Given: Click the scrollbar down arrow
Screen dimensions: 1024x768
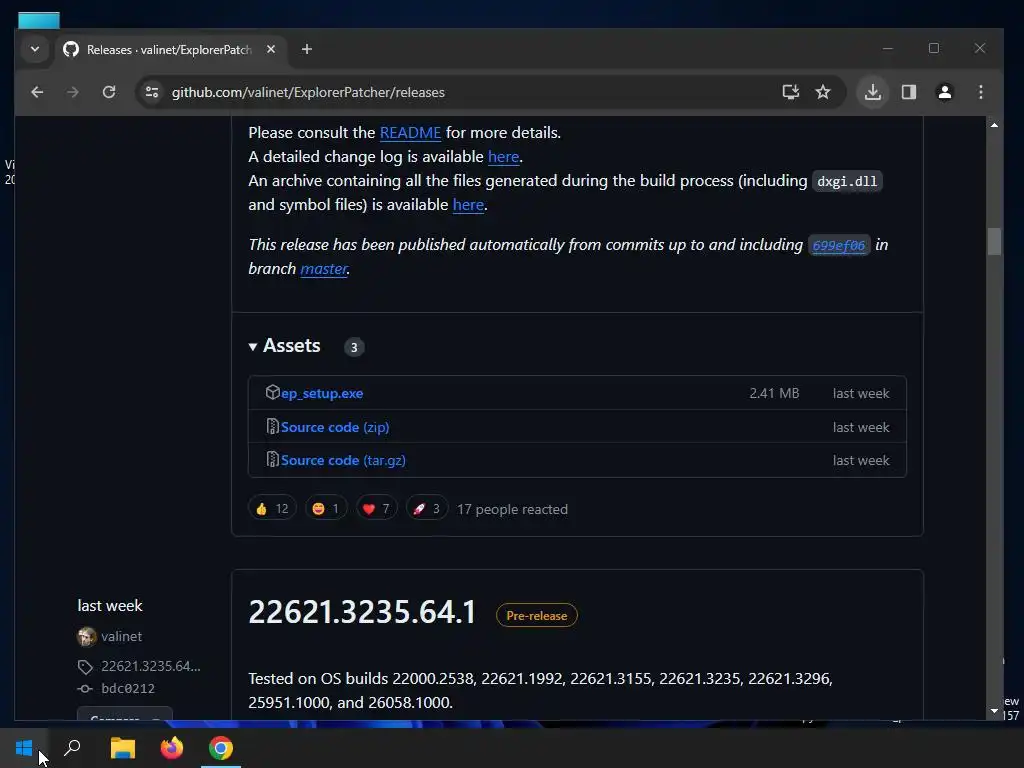Looking at the screenshot, I should tap(994, 711).
